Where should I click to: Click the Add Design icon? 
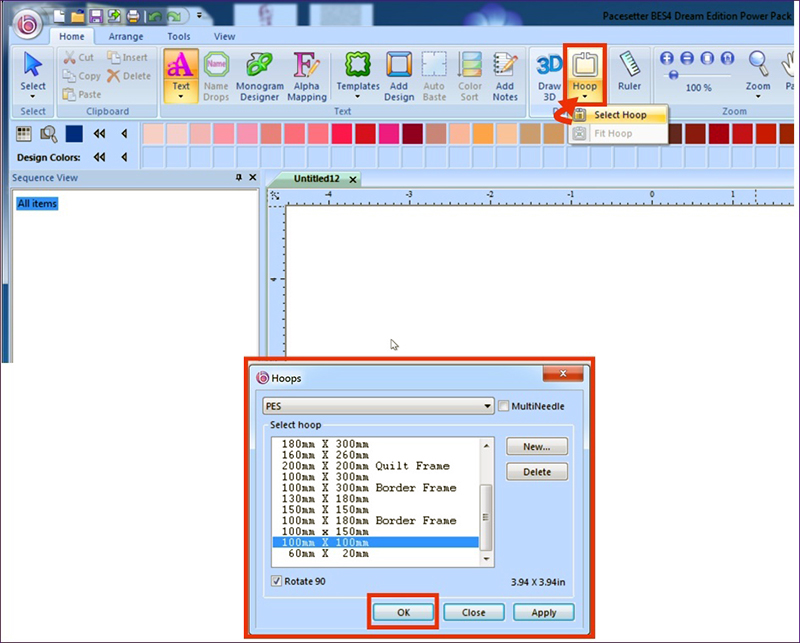[x=399, y=76]
